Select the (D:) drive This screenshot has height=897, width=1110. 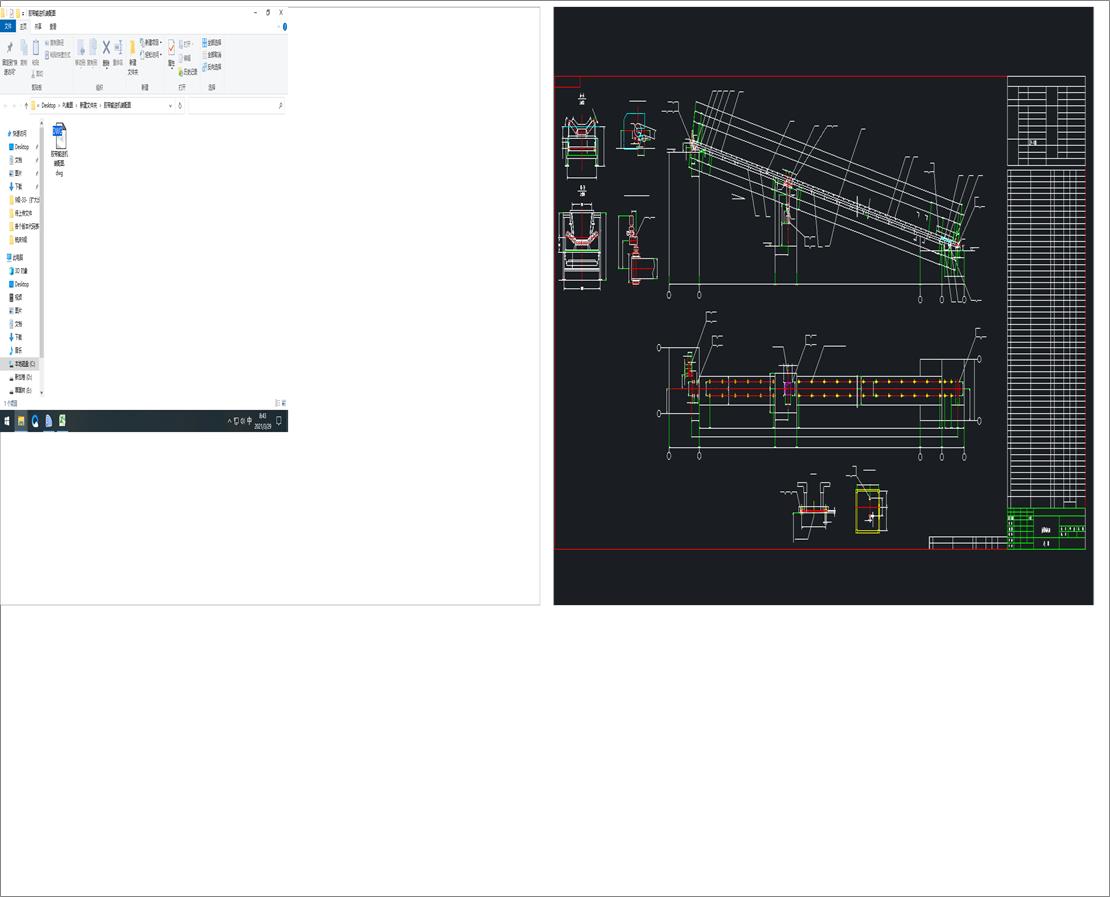[x=21, y=377]
